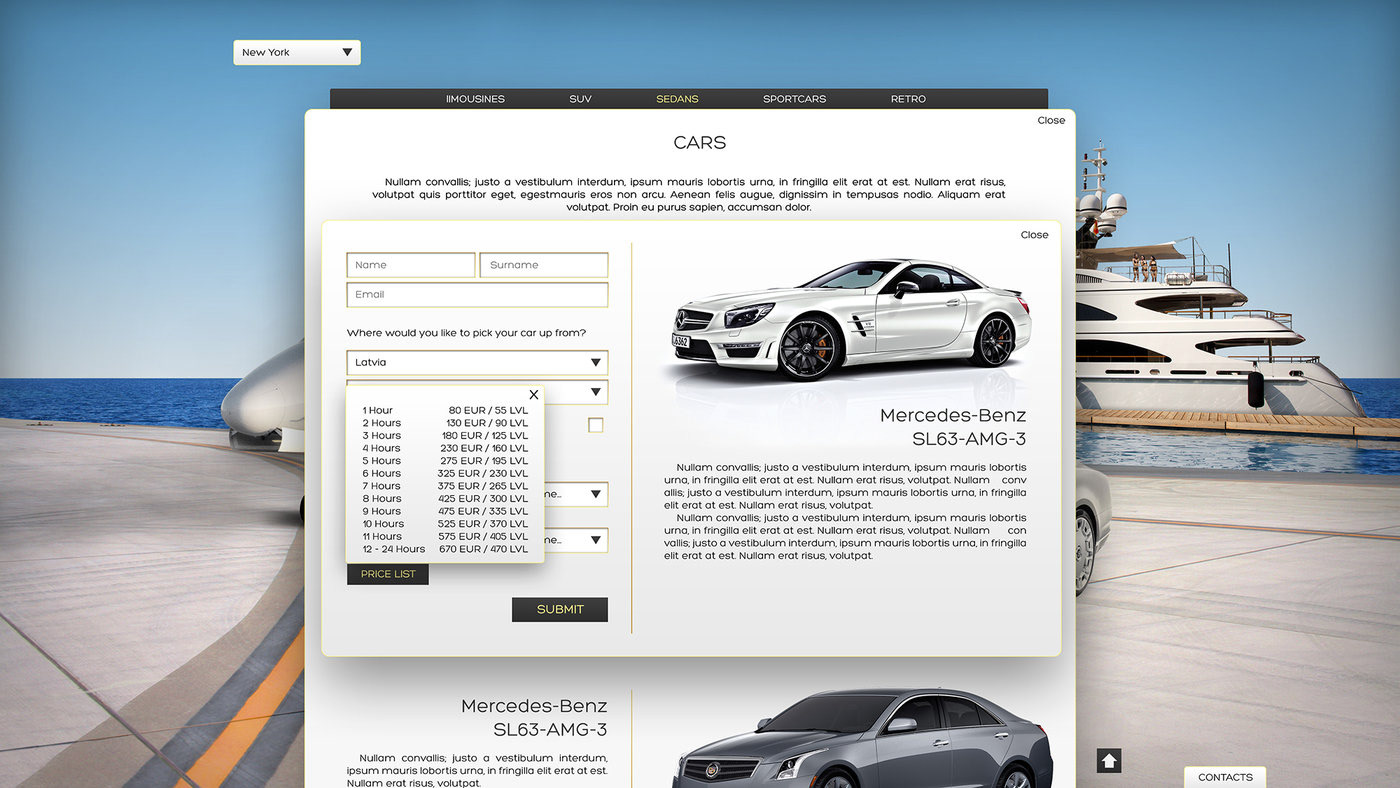
Task: Close the CARS outer panel
Action: point(1051,120)
